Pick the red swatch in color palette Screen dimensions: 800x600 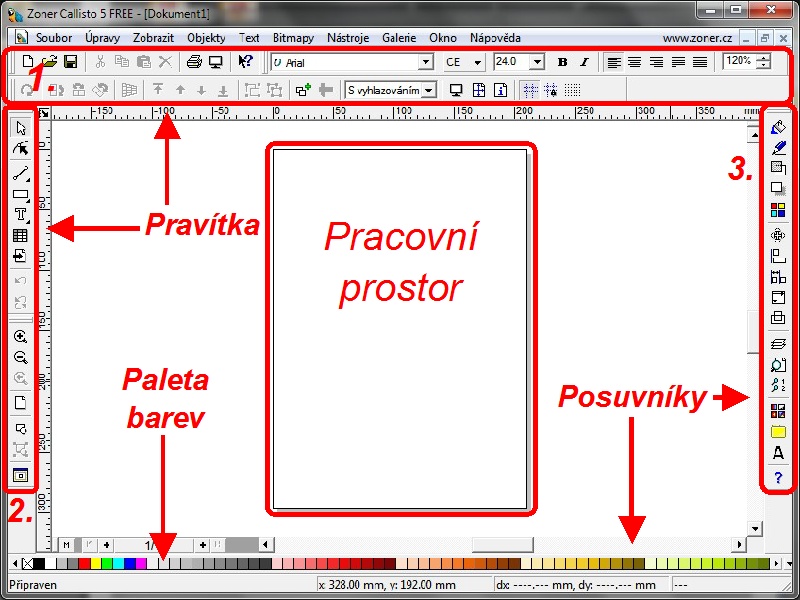coord(85,563)
